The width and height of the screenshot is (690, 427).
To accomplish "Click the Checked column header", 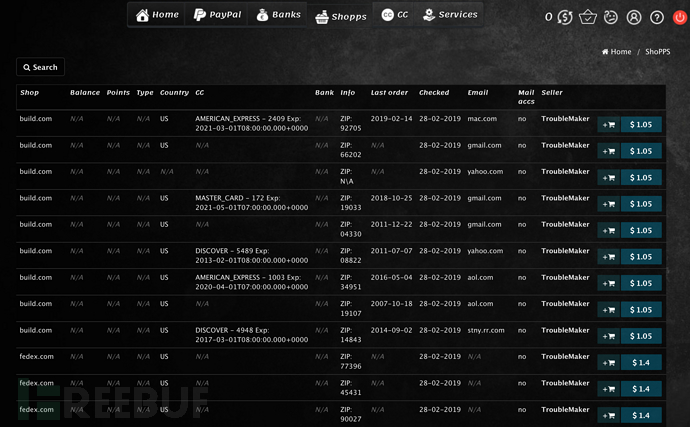I will coord(434,92).
